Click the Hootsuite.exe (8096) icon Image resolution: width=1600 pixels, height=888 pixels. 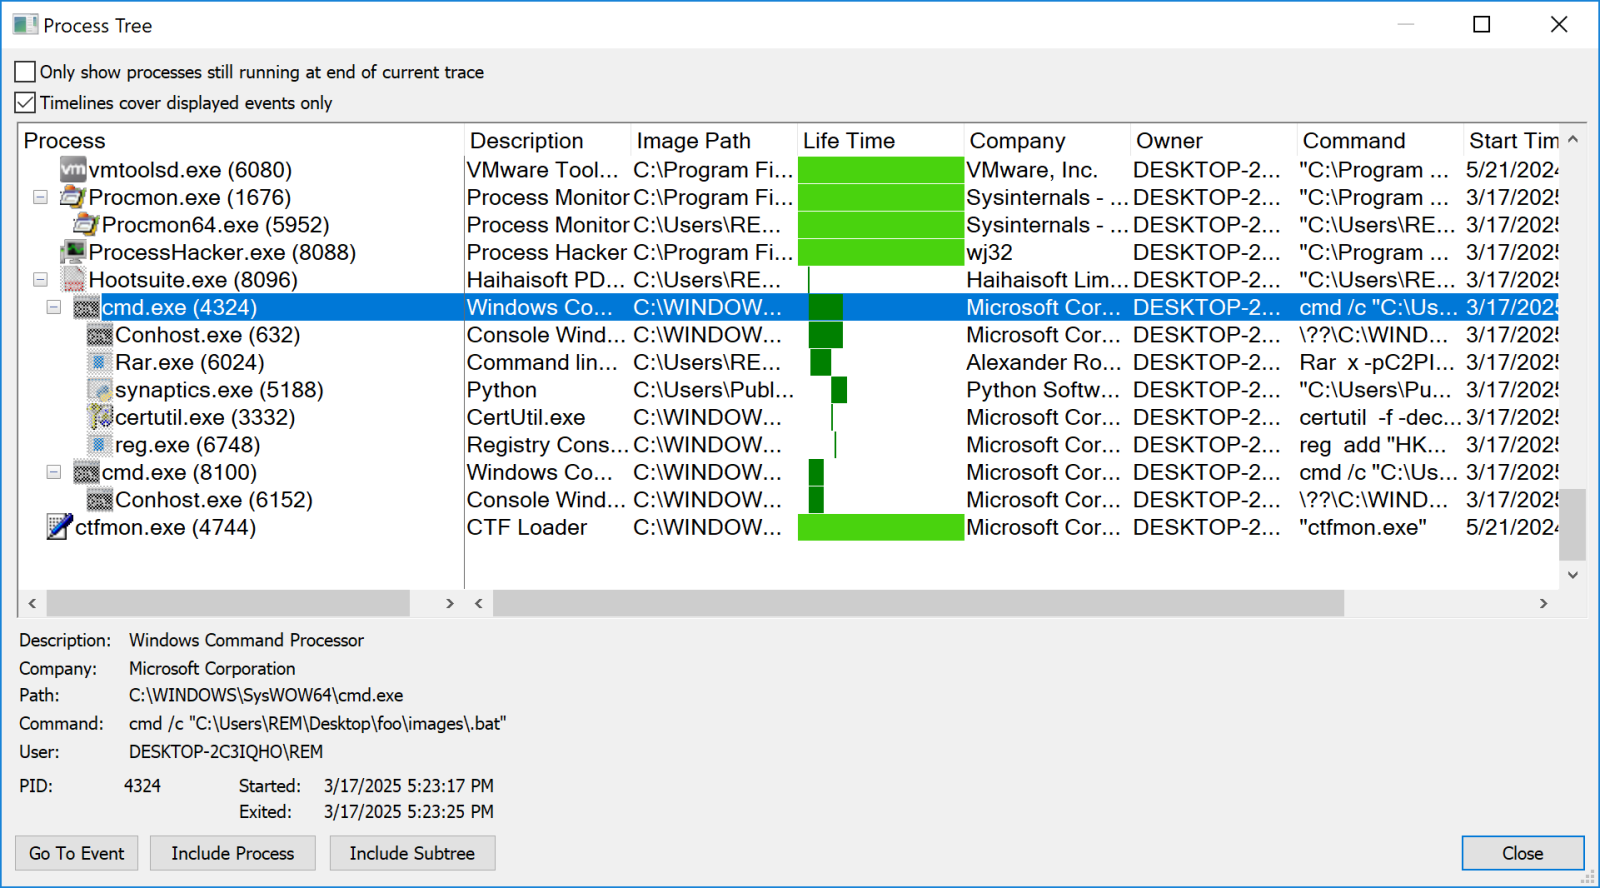pyautogui.click(x=73, y=279)
